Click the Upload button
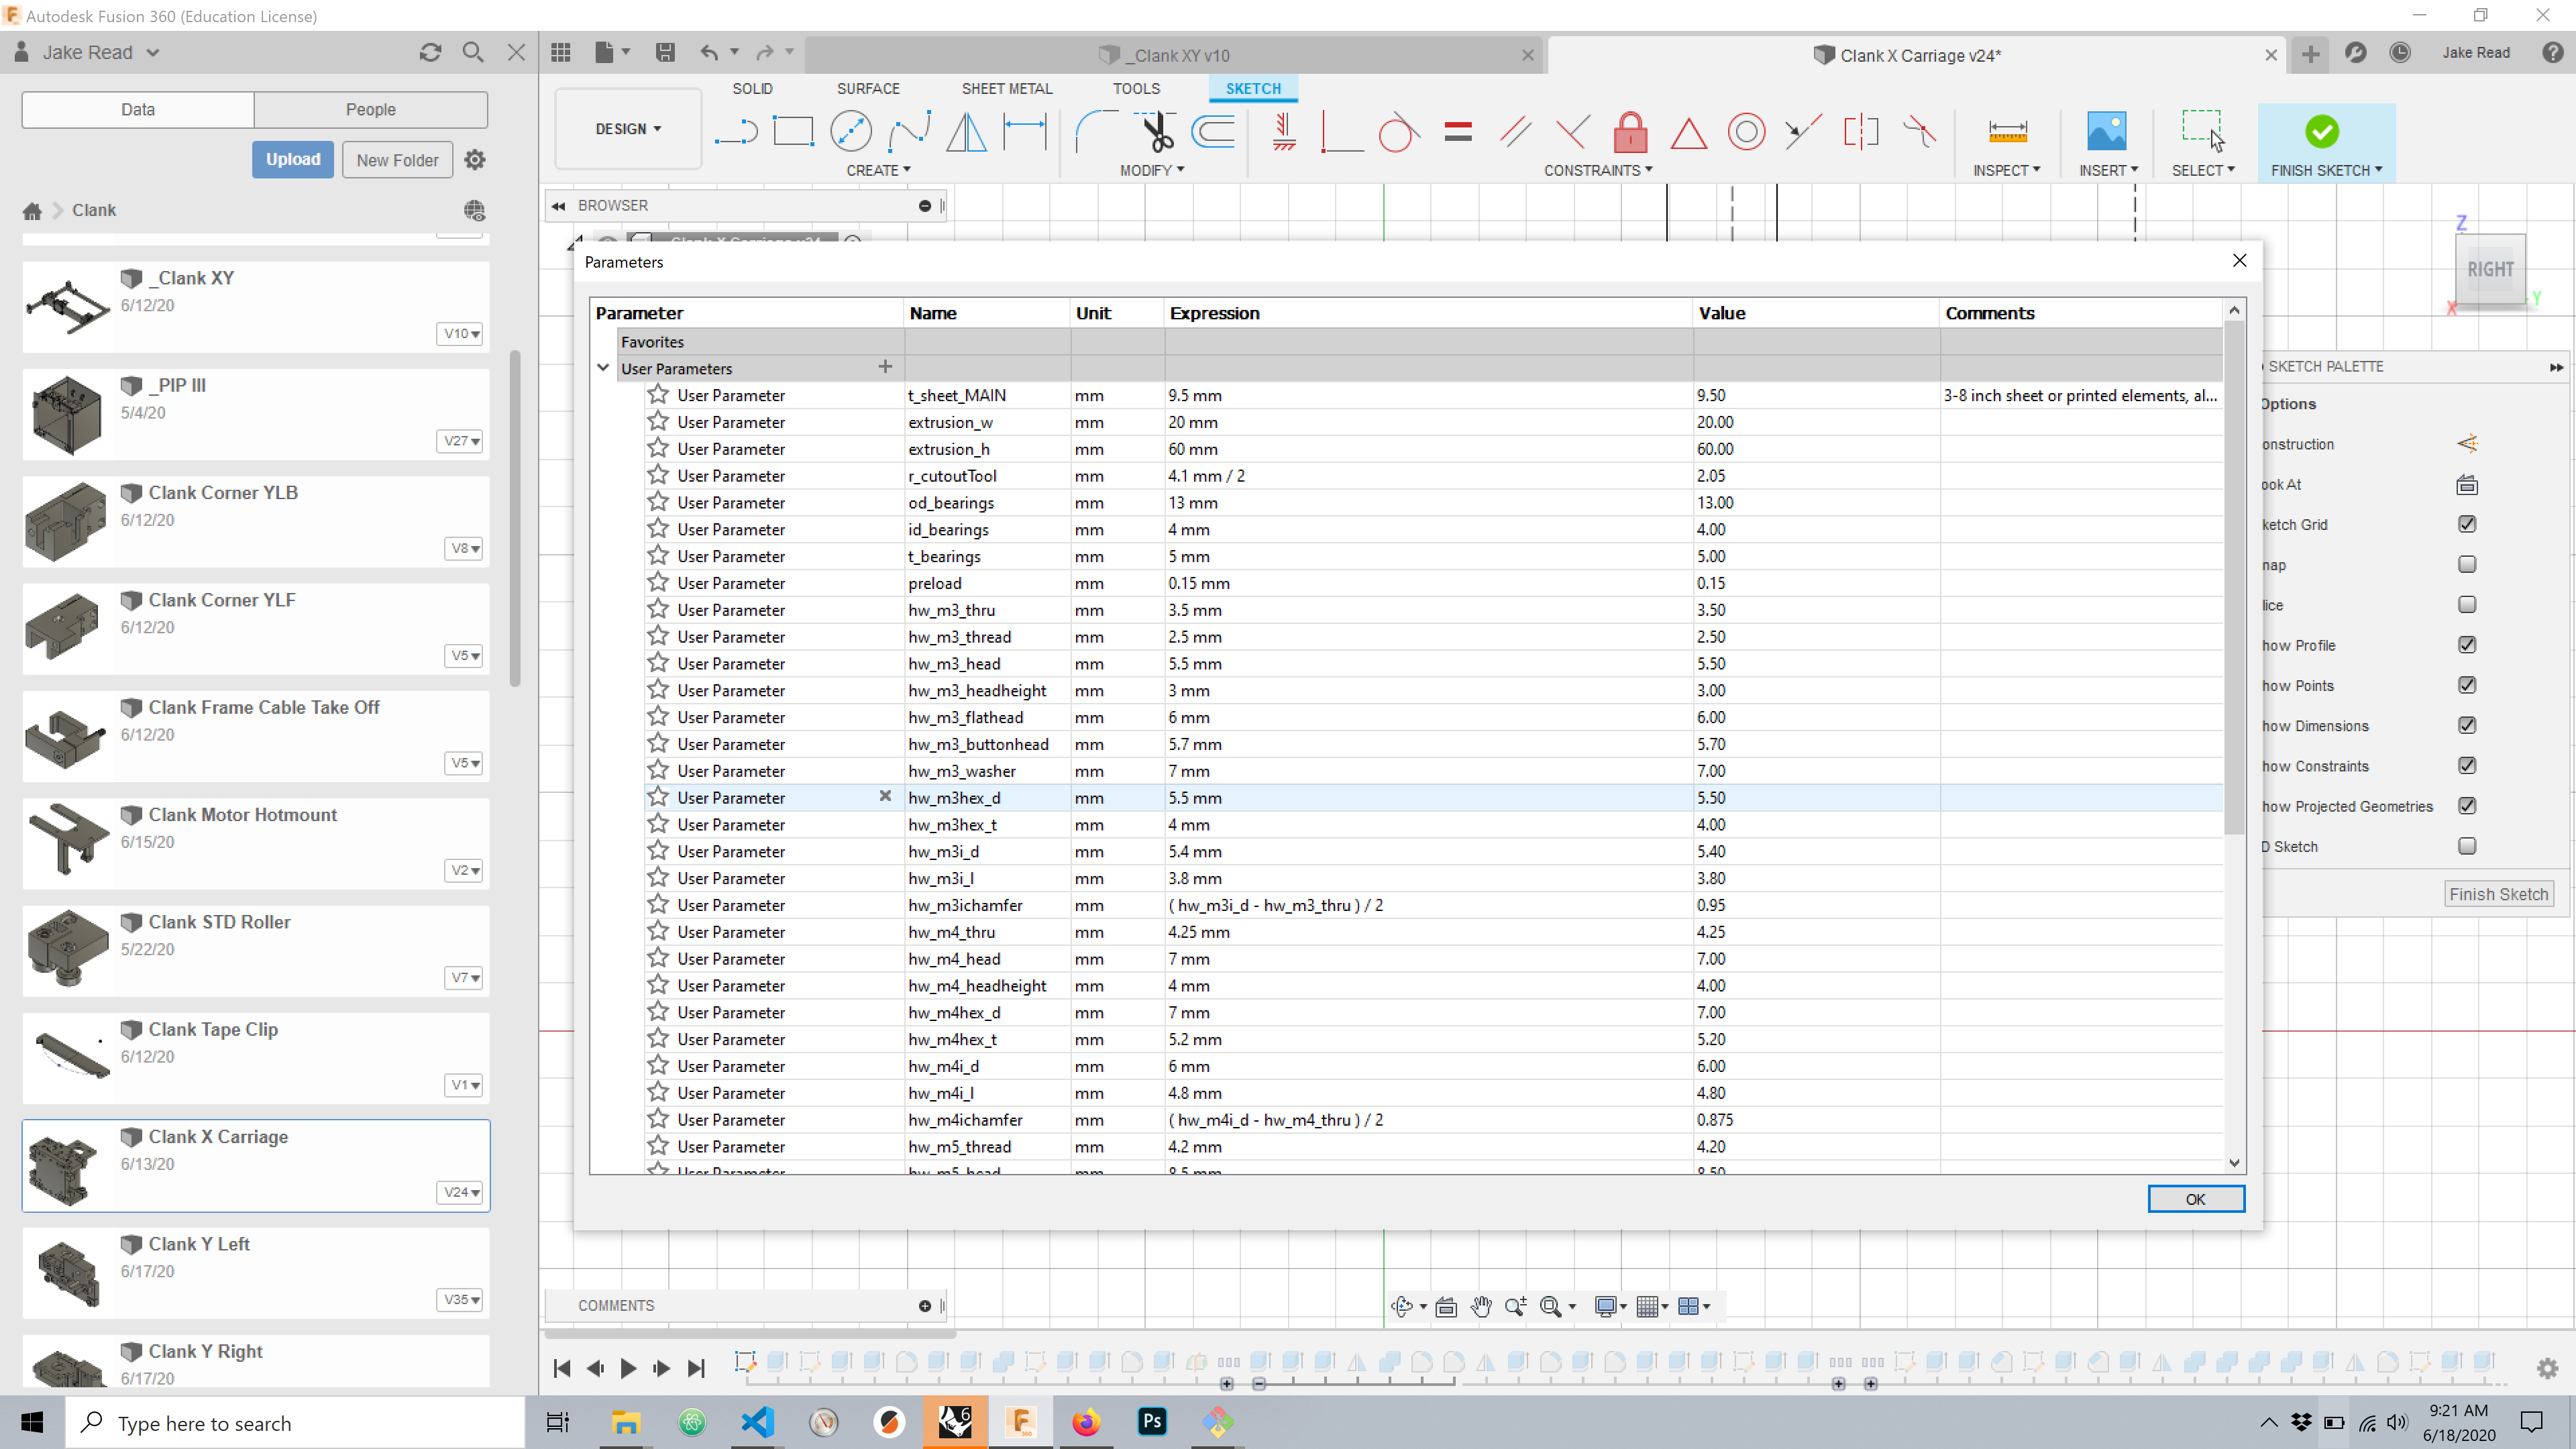The width and height of the screenshot is (2576, 1449). tap(292, 159)
